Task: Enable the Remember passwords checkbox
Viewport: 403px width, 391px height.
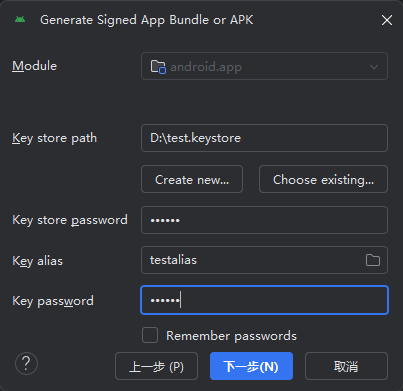Action: (150, 335)
